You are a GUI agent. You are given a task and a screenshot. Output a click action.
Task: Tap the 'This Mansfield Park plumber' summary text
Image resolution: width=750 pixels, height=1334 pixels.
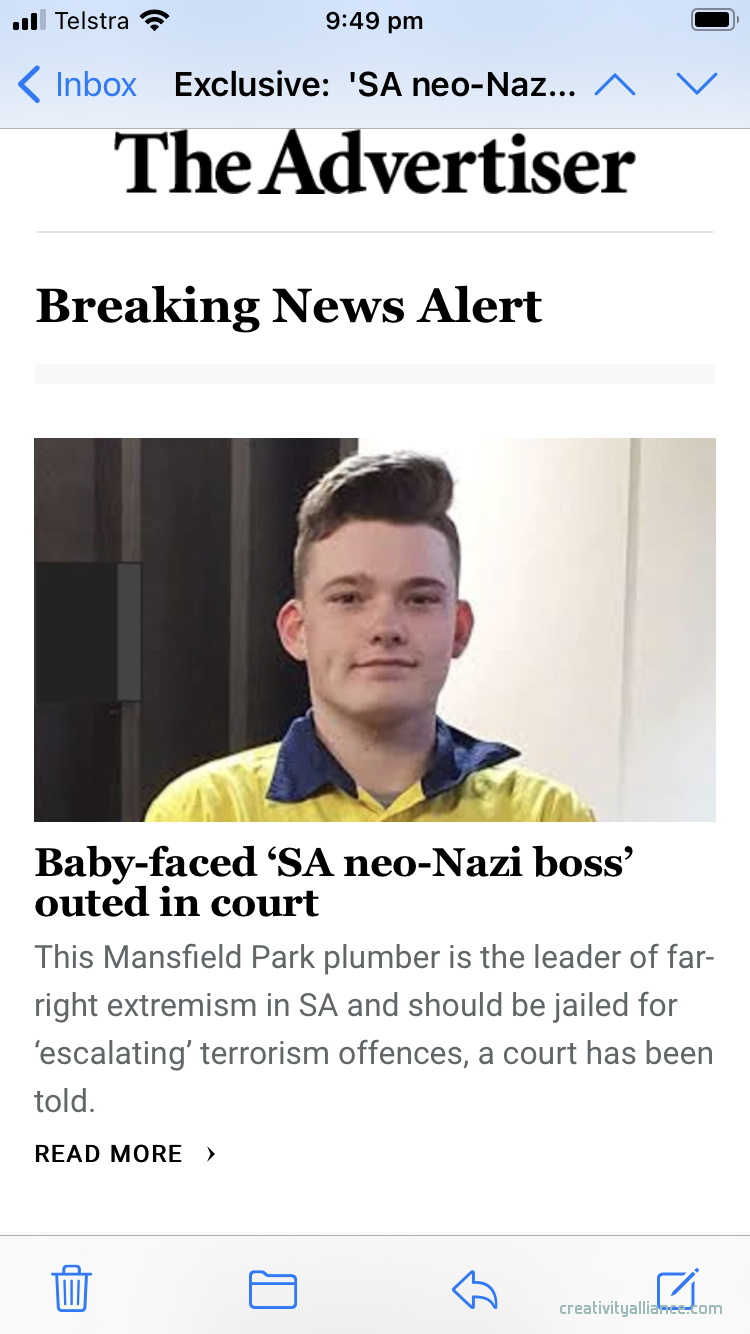click(x=374, y=1029)
